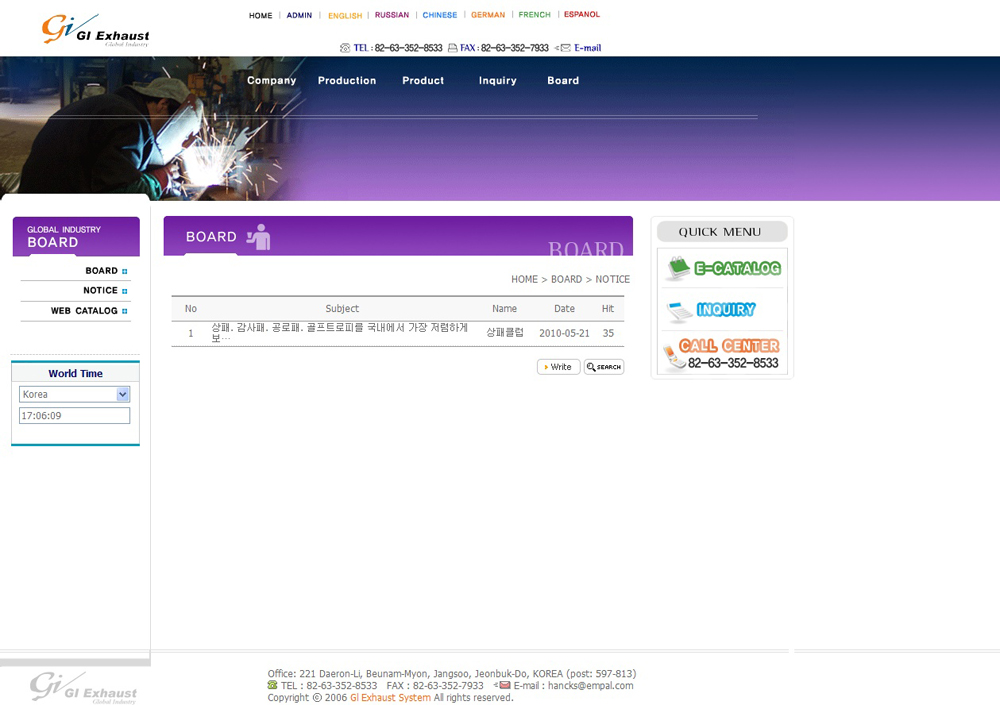Click the world time display field
The width and height of the screenshot is (1000, 705).
[x=74, y=416]
